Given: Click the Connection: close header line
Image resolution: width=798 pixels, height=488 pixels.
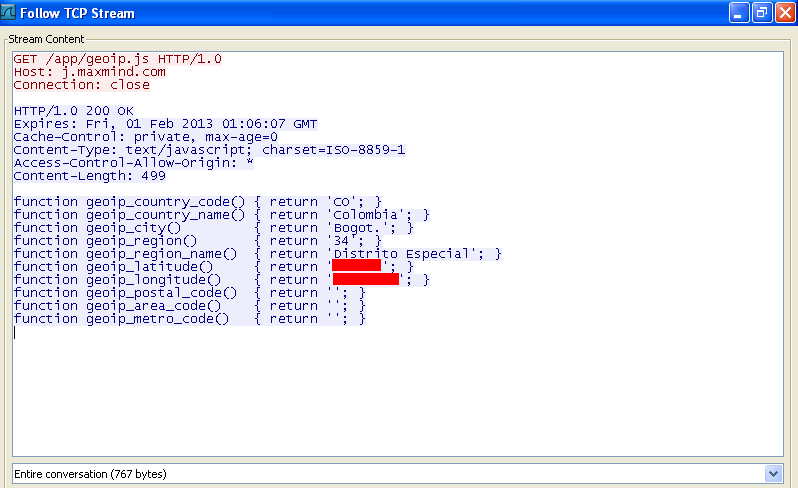Looking at the screenshot, I should pyautogui.click(x=81, y=85).
